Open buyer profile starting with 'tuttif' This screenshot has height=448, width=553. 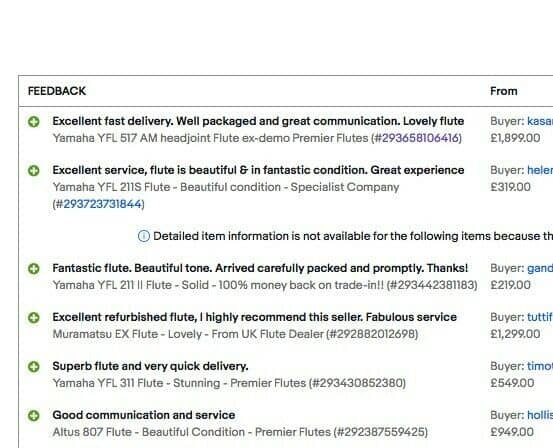[540, 317]
